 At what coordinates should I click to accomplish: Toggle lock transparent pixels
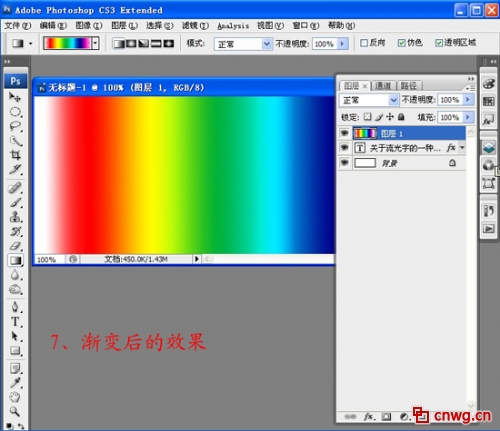click(x=367, y=117)
